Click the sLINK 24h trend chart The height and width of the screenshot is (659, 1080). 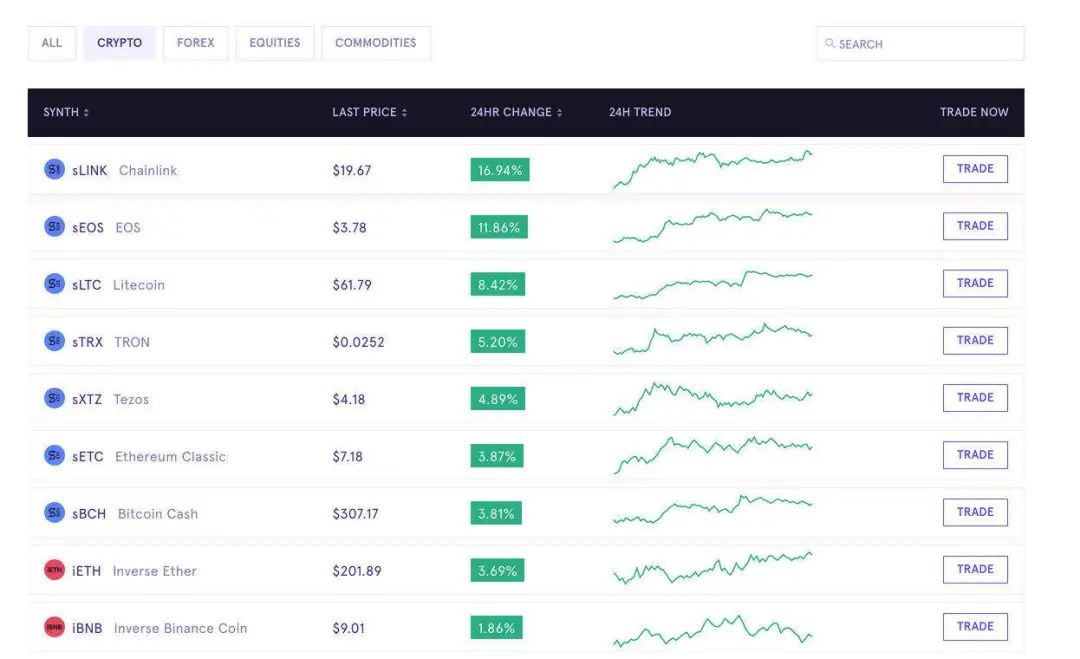click(x=713, y=169)
